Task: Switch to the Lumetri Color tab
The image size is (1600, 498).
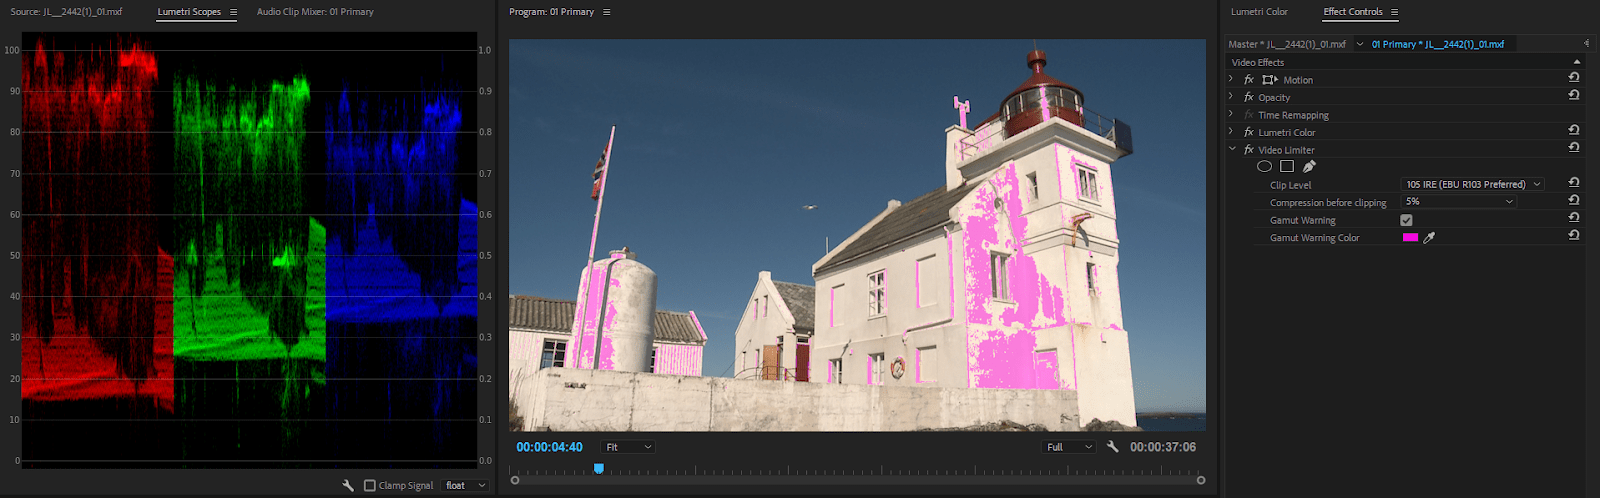Action: click(1259, 12)
